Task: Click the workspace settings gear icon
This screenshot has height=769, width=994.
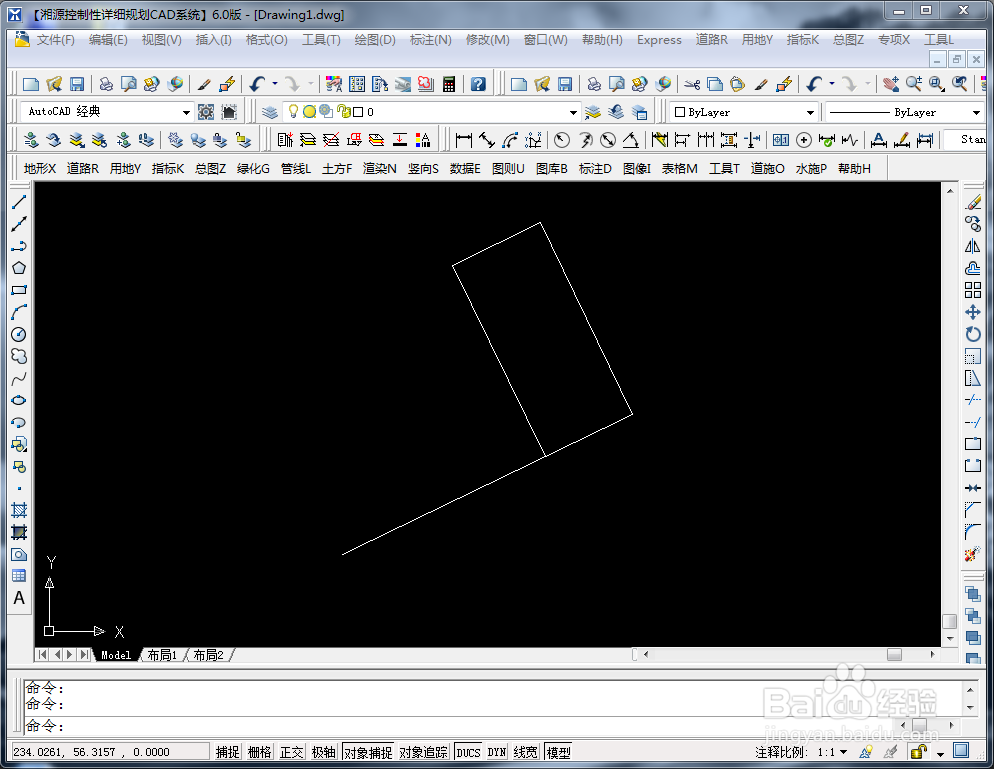Action: point(206,112)
